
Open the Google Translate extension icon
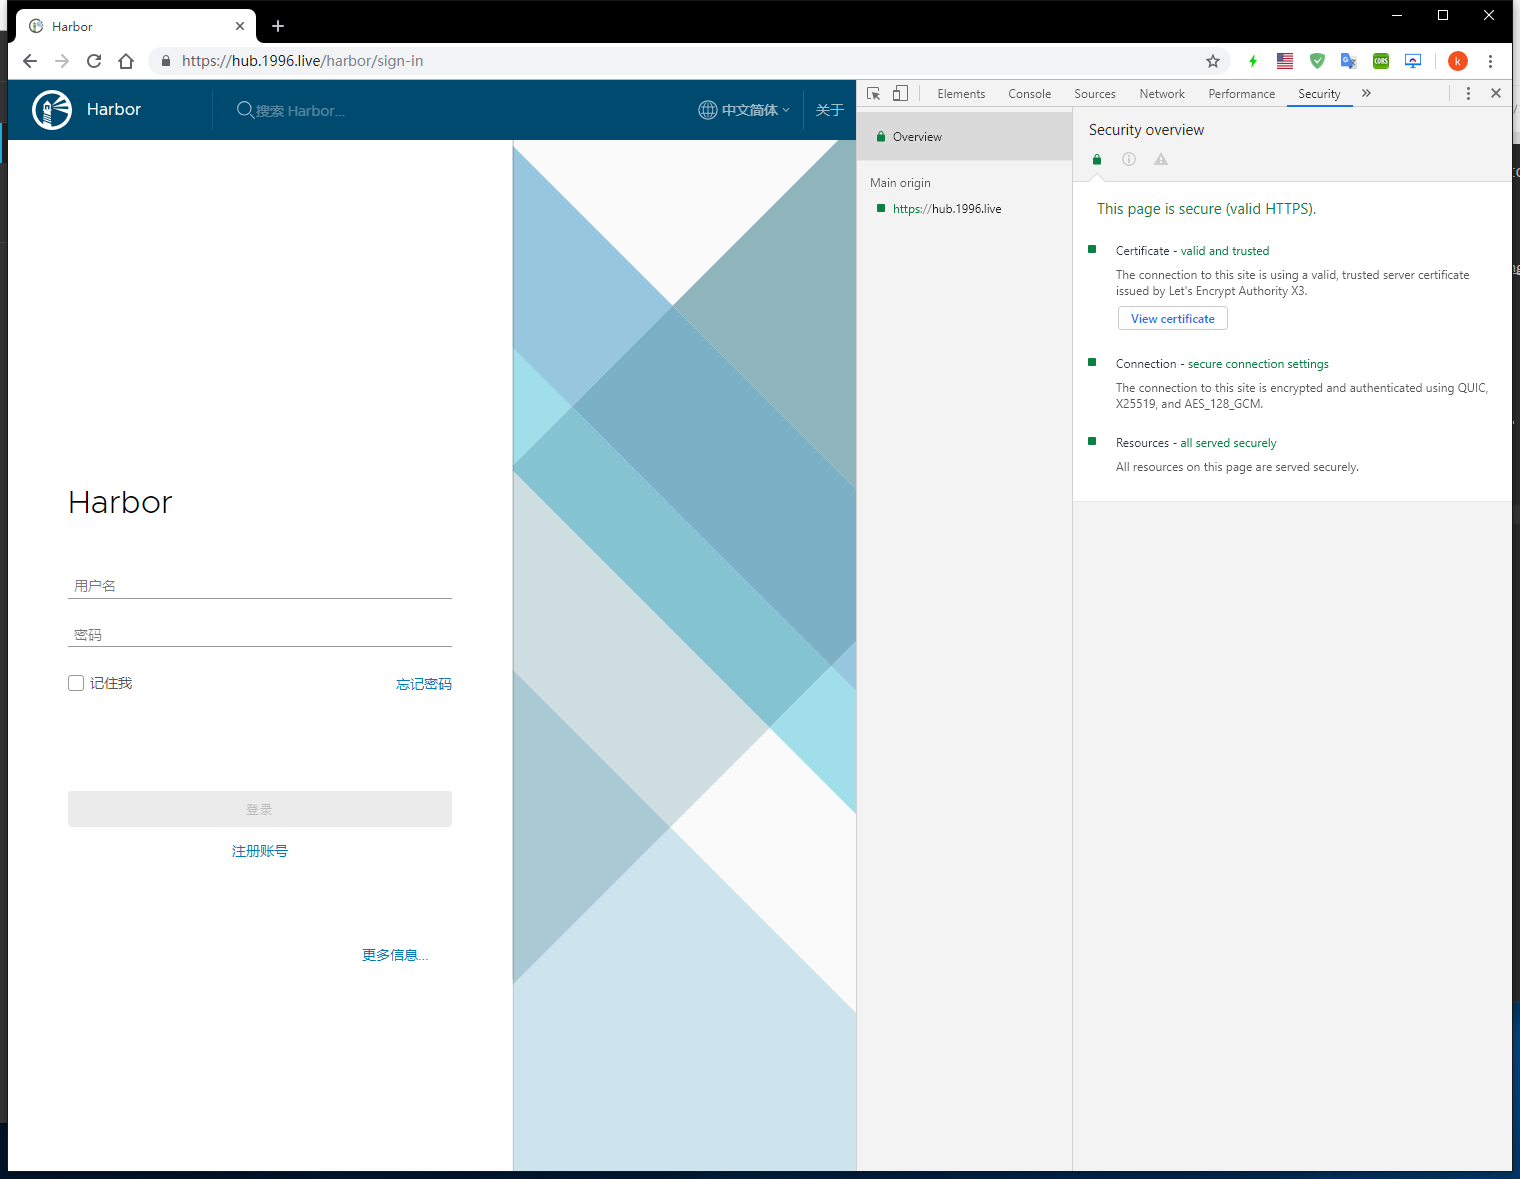click(1349, 61)
